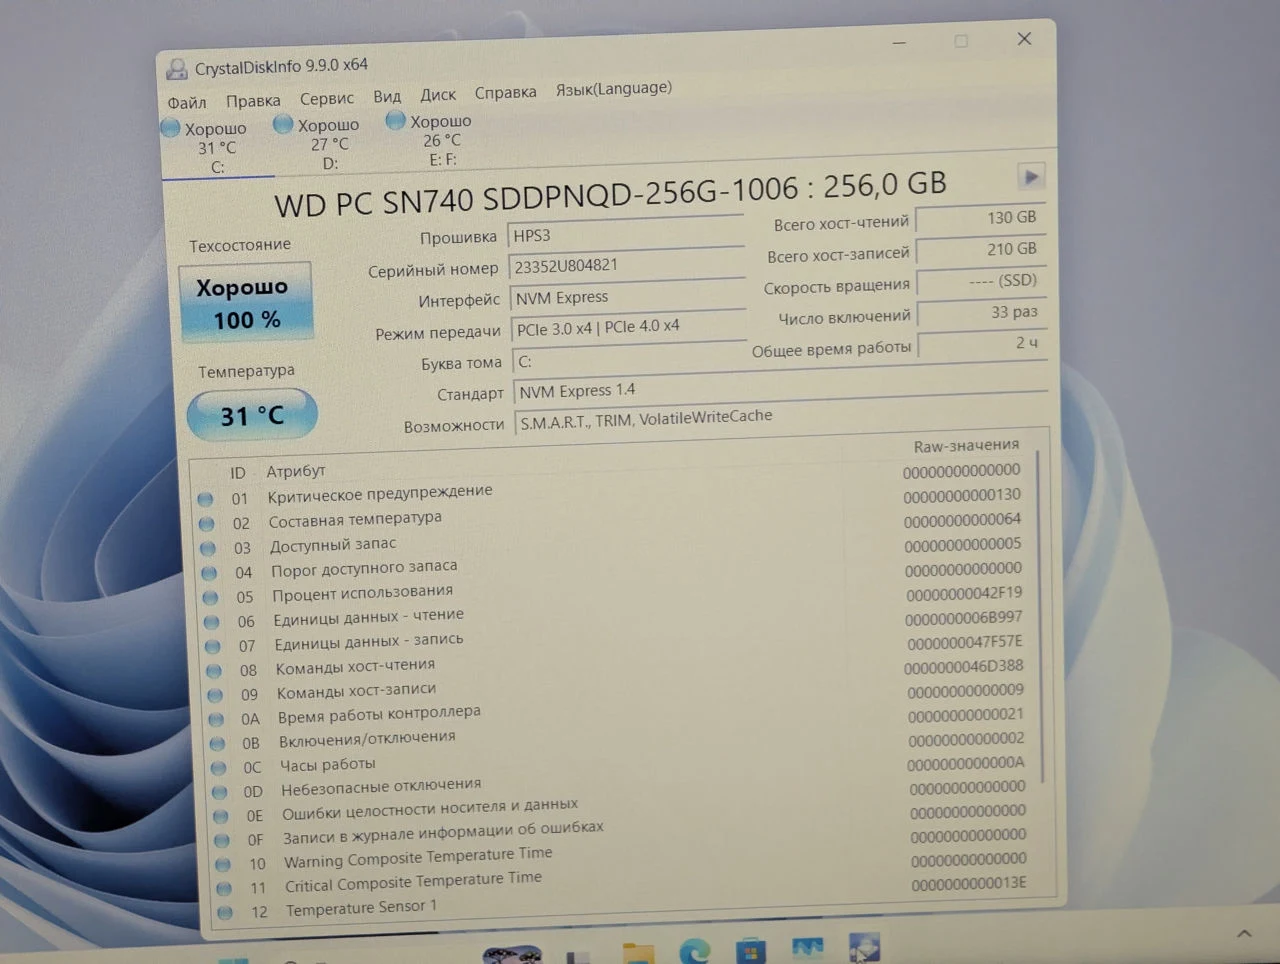Click the Raw-значения column header
The width and height of the screenshot is (1280, 964).
[966, 445]
